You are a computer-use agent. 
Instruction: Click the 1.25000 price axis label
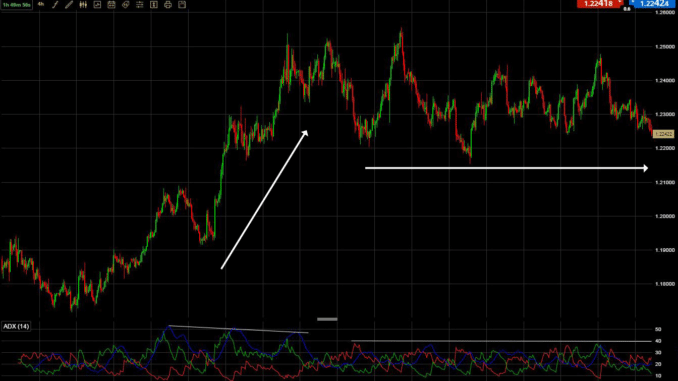tap(664, 47)
